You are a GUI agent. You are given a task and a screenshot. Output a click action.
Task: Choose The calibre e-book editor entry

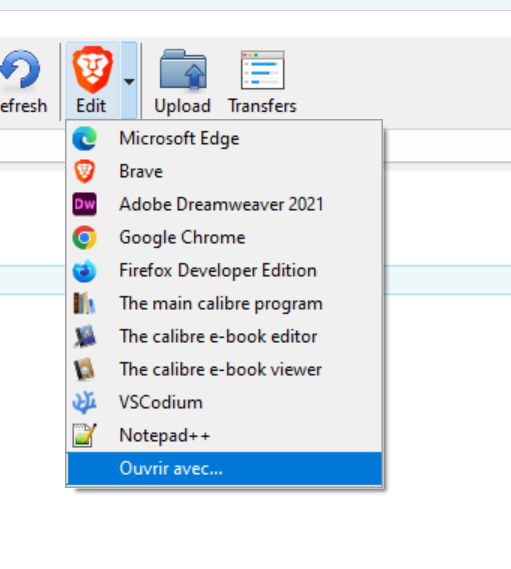click(224, 337)
